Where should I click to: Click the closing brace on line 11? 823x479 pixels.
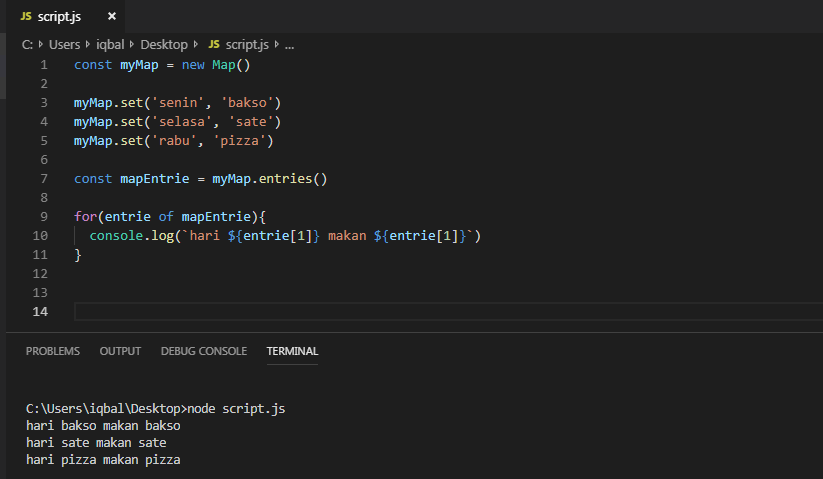pos(78,255)
